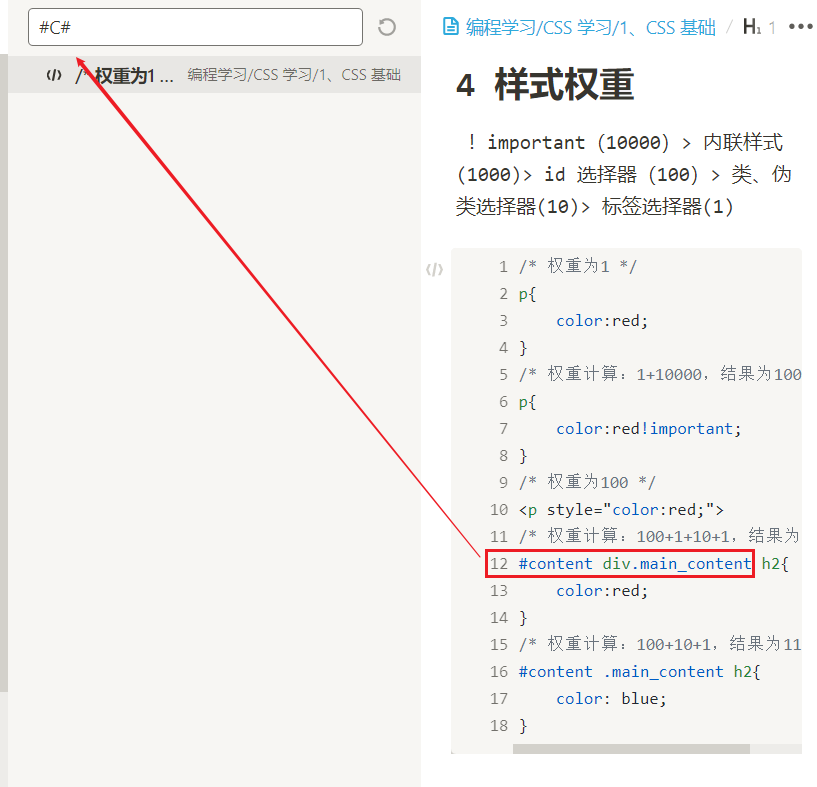Image resolution: width=817 pixels, height=787 pixels.
Task: Click the refresh icon beside the search box
Action: [387, 27]
